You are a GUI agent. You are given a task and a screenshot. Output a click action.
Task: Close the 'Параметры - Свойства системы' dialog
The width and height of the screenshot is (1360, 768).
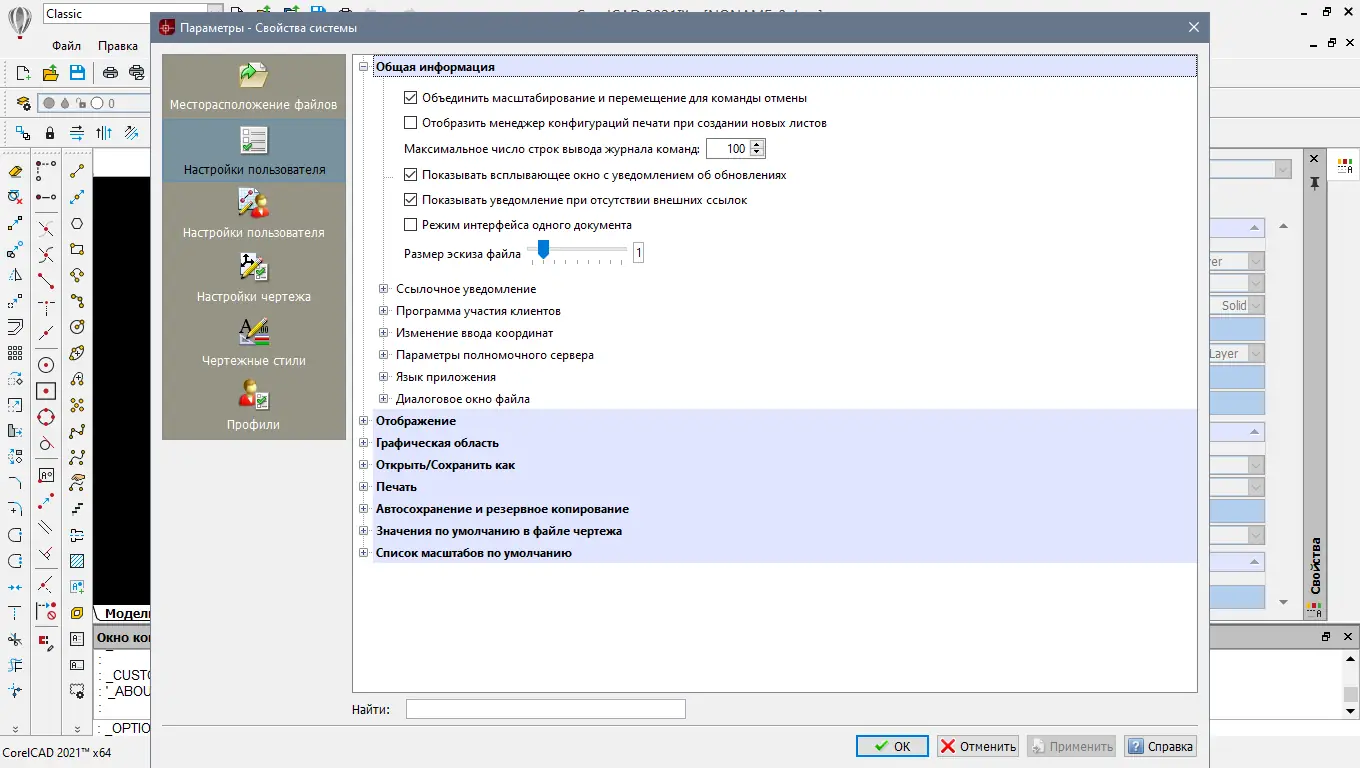1193,27
